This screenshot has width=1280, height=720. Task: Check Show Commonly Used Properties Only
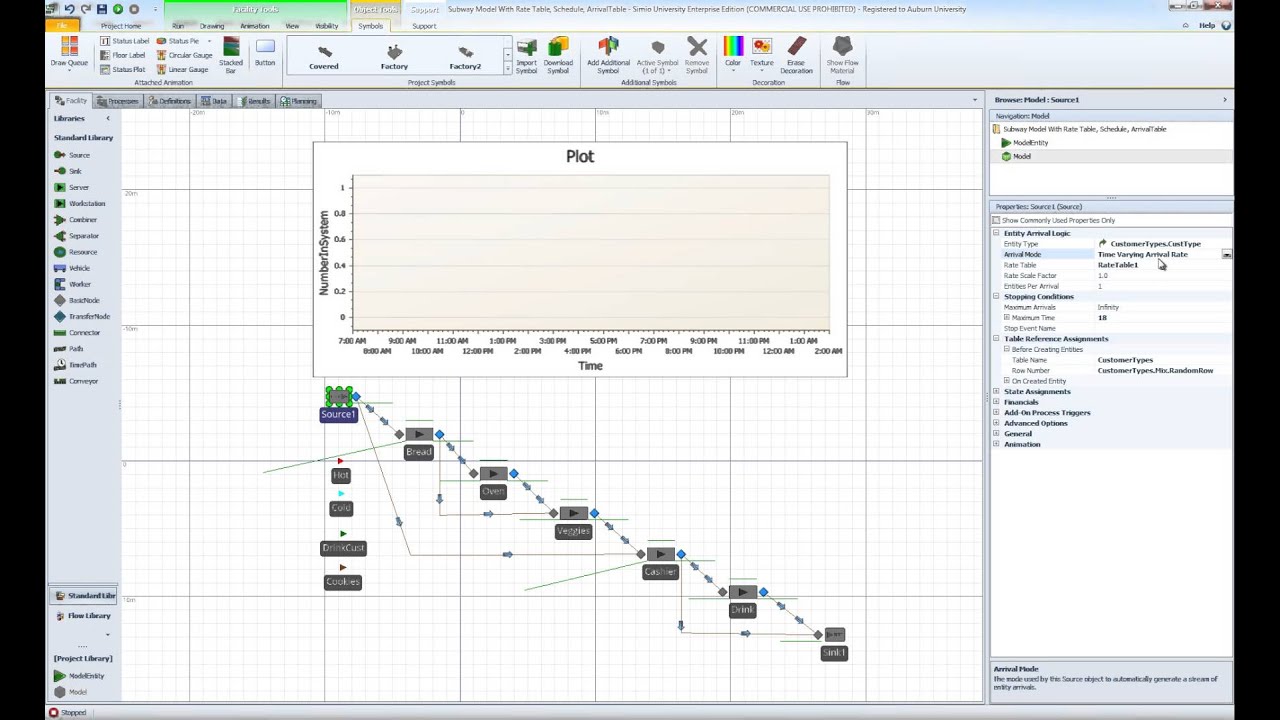[996, 220]
